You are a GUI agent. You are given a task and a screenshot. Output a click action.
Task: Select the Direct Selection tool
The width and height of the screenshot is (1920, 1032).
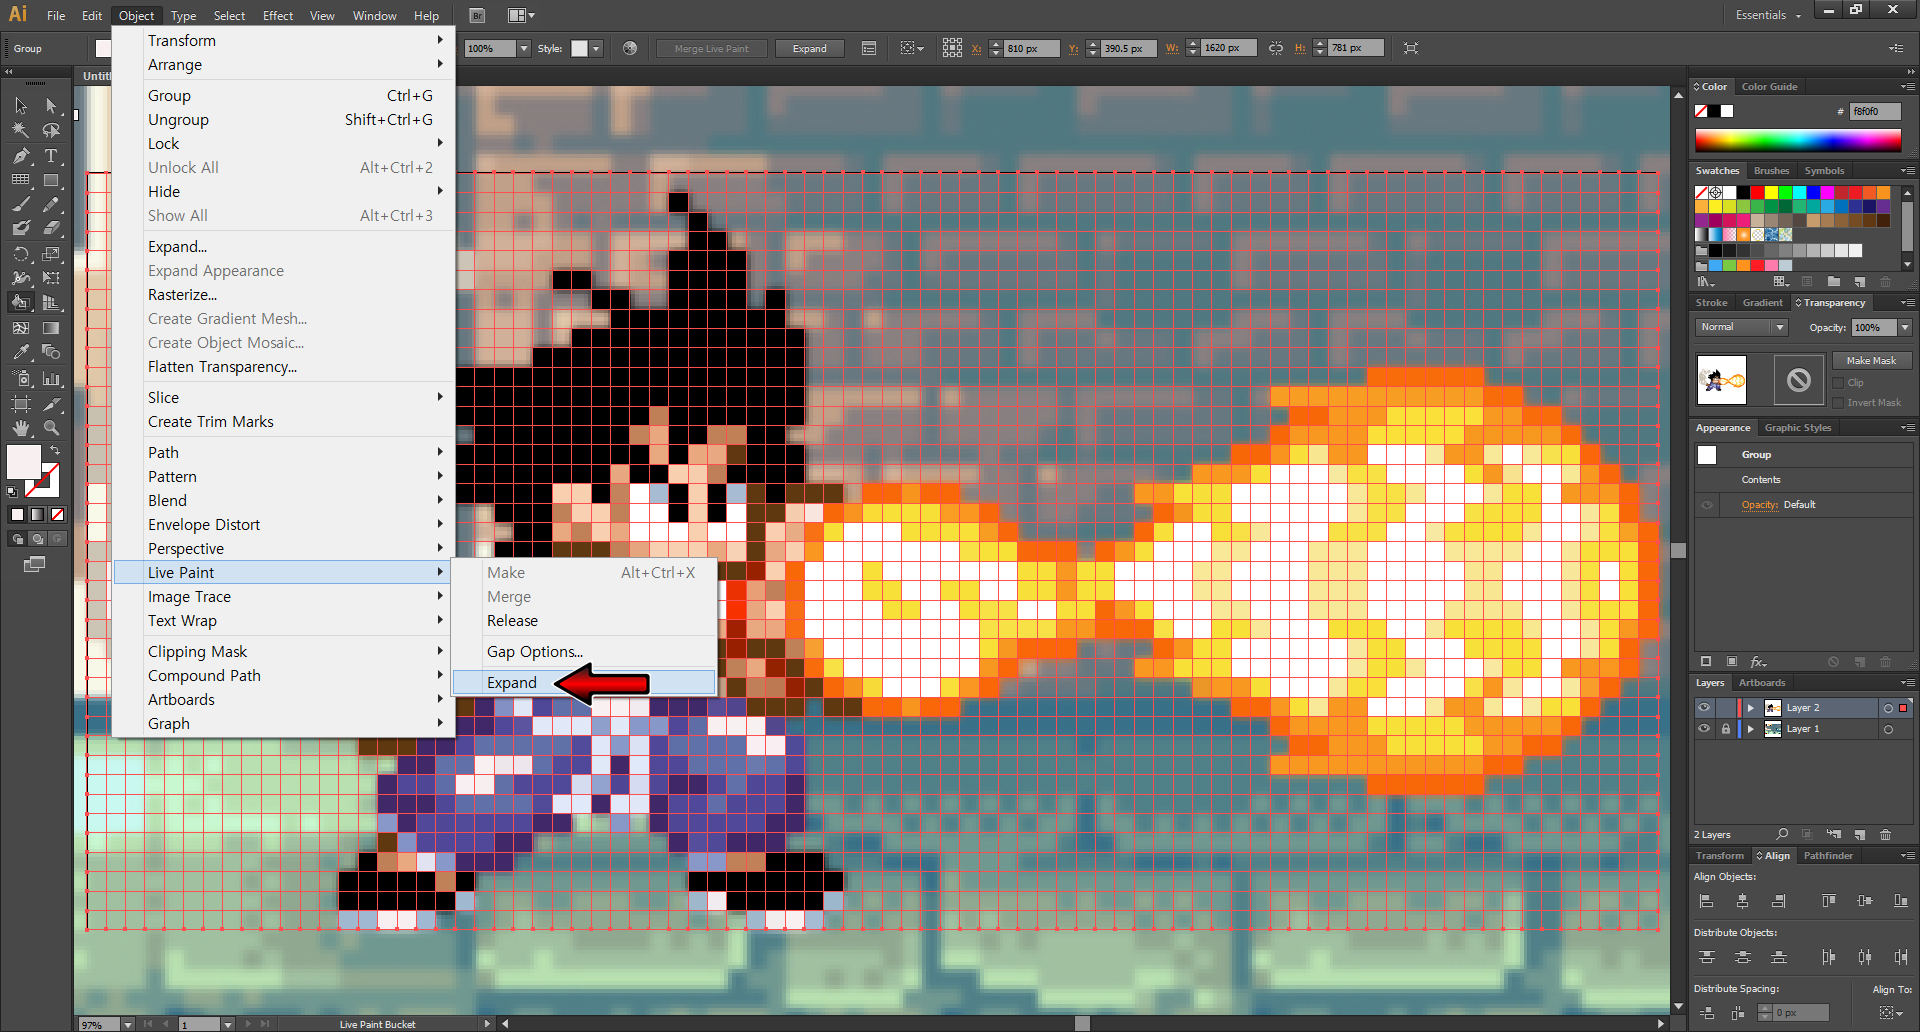coord(51,106)
